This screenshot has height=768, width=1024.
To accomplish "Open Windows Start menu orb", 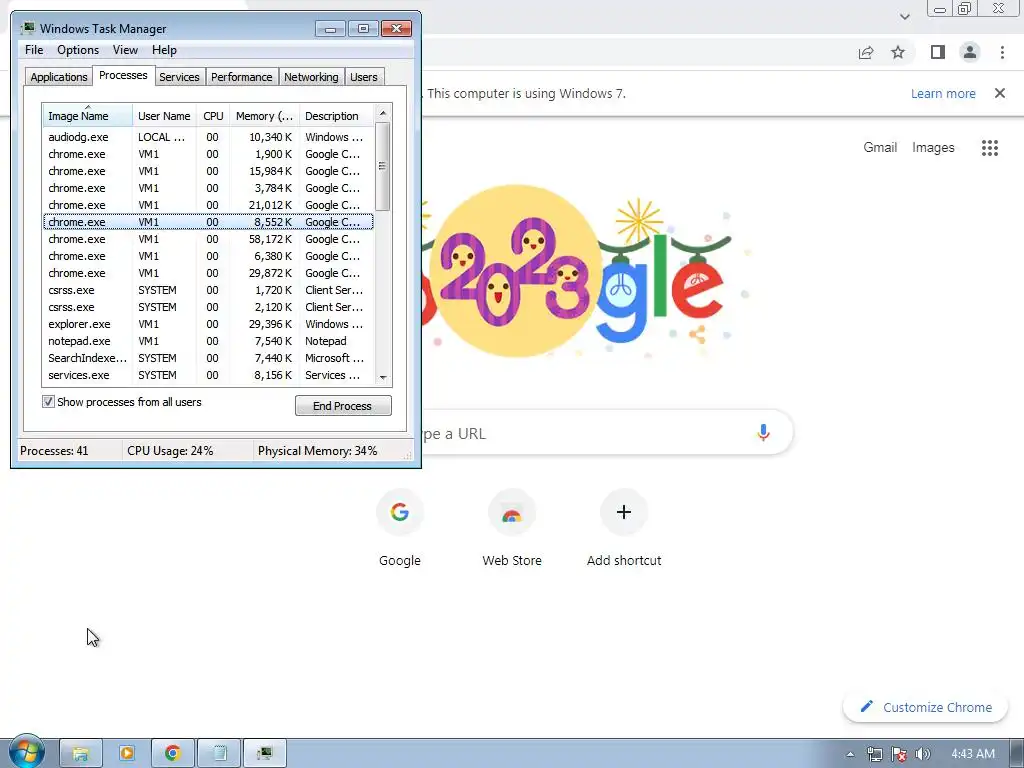I will 26,752.
